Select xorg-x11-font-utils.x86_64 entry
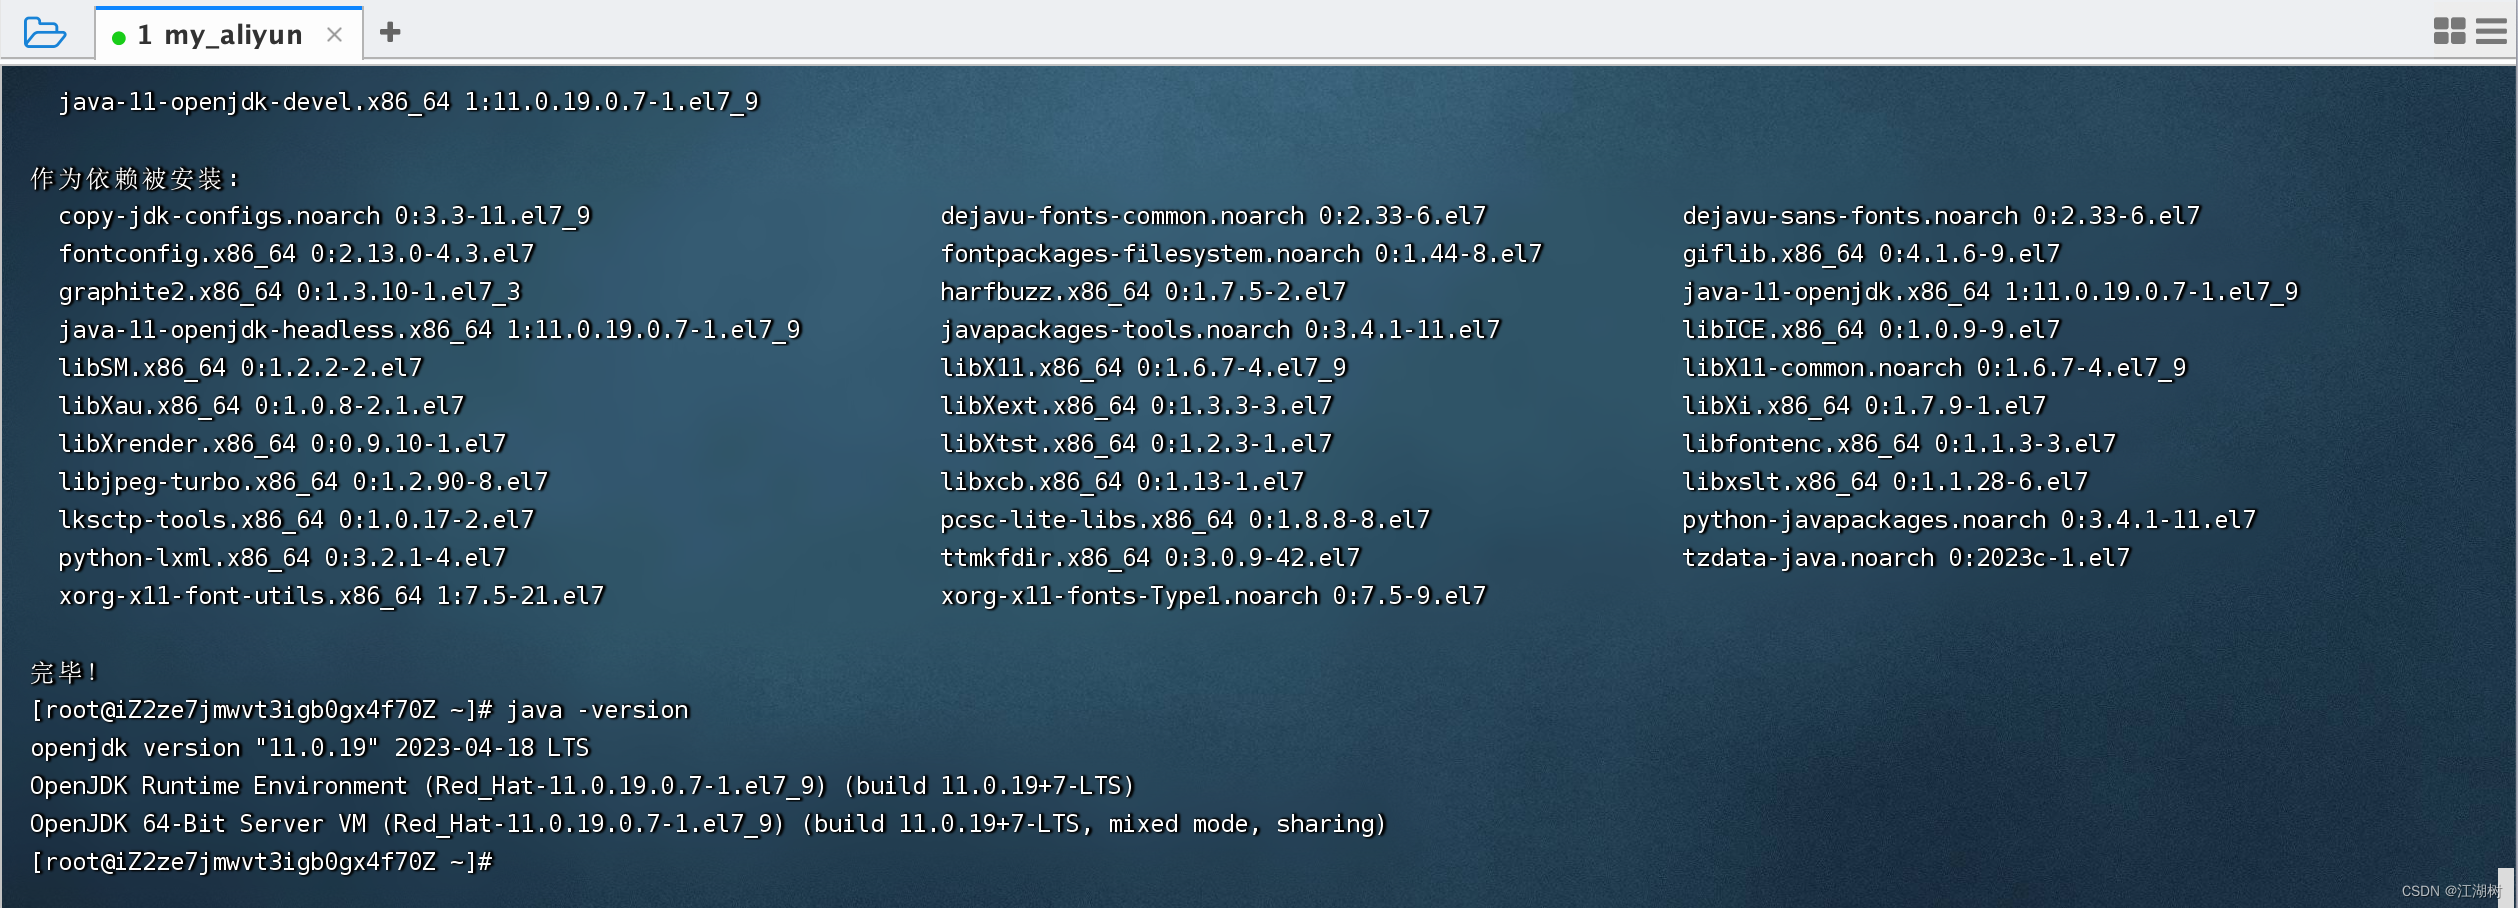The image size is (2518, 908). [x=332, y=596]
